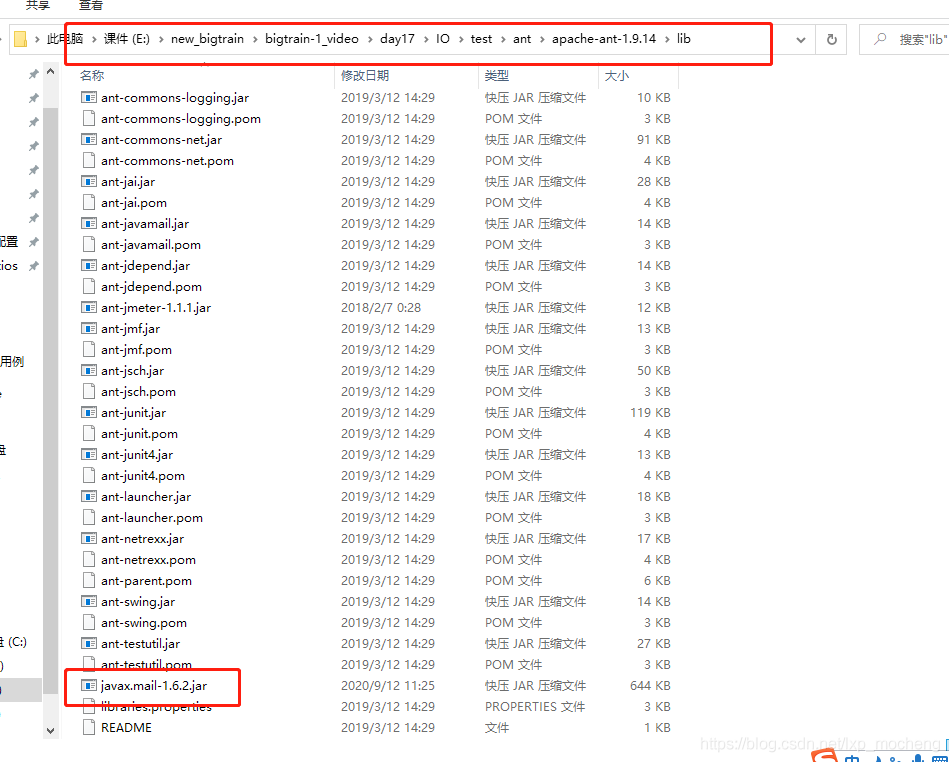Click the navigation pane scroll up arrow
Screen dimensions: 949x762
pos(50,73)
